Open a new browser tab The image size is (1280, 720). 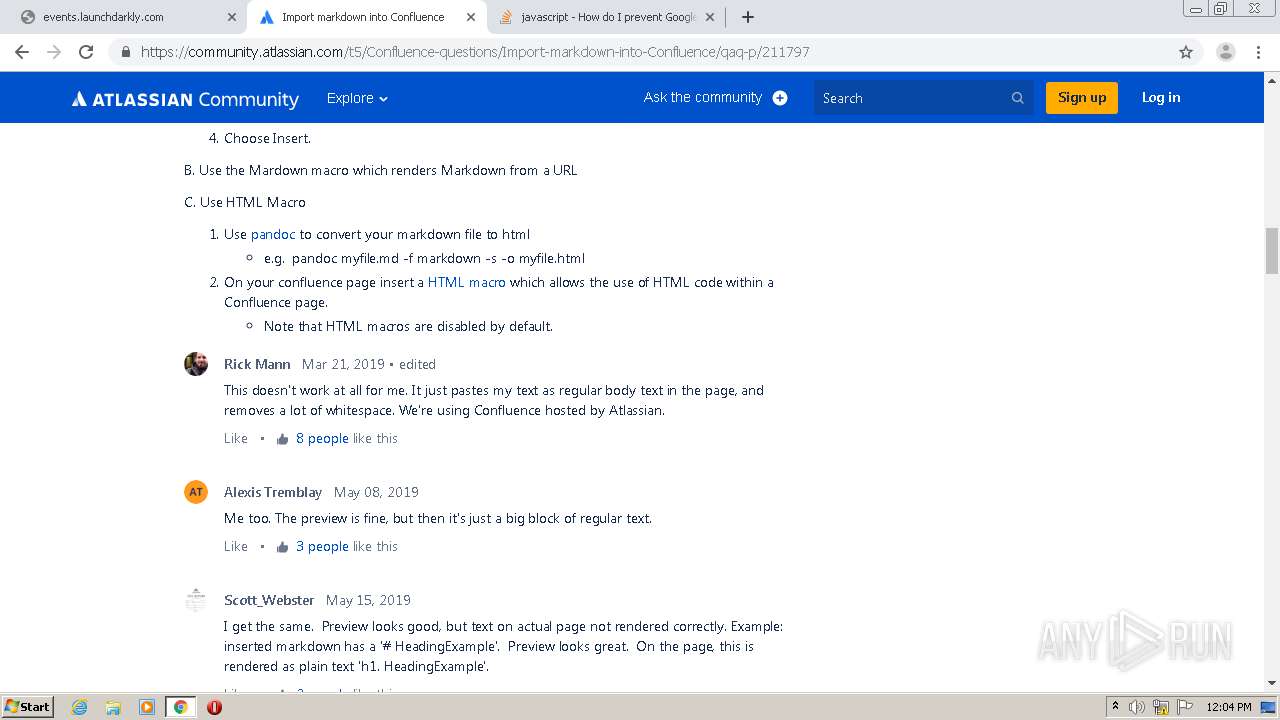pyautogui.click(x=747, y=17)
